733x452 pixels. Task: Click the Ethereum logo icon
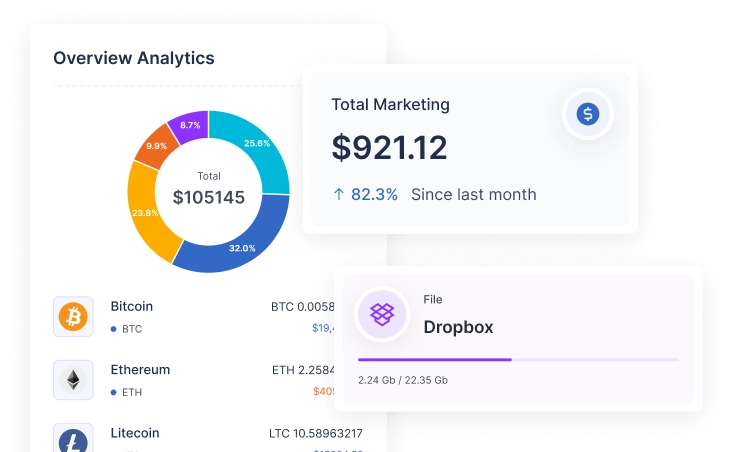point(73,380)
